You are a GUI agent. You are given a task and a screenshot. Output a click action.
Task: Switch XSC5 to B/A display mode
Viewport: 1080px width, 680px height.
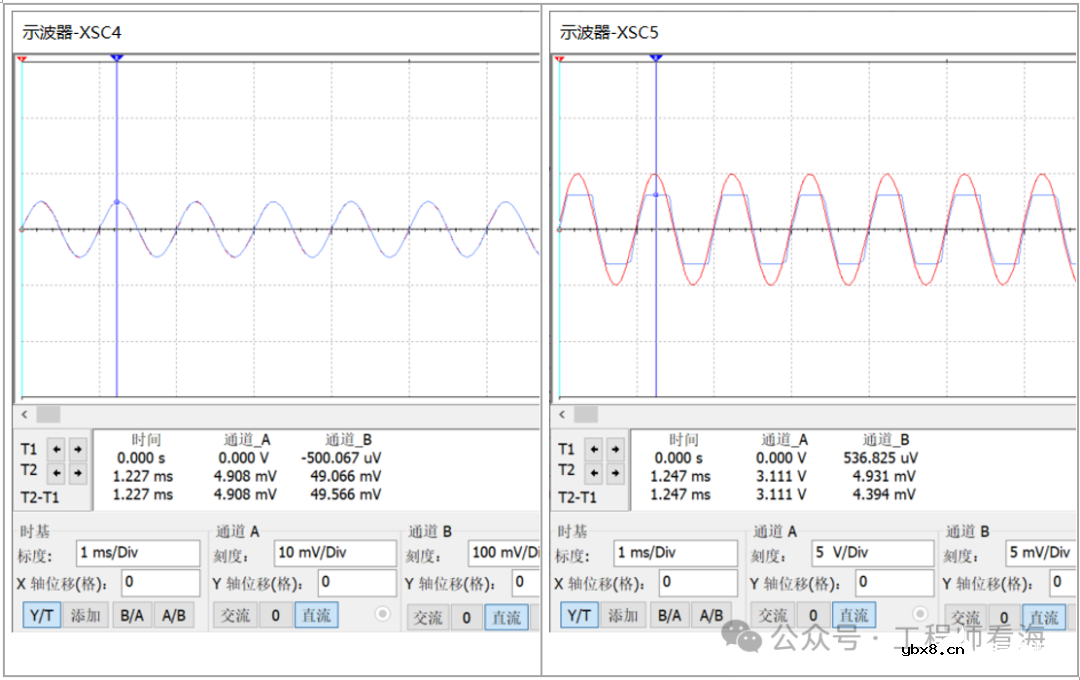(669, 615)
